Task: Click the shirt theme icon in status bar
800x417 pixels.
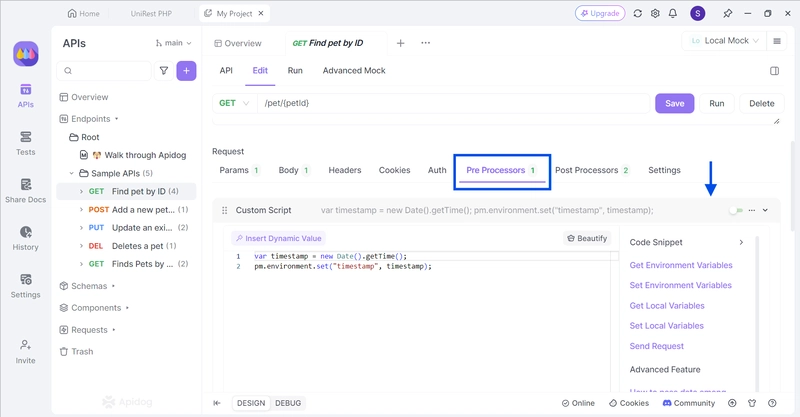Action: point(752,403)
